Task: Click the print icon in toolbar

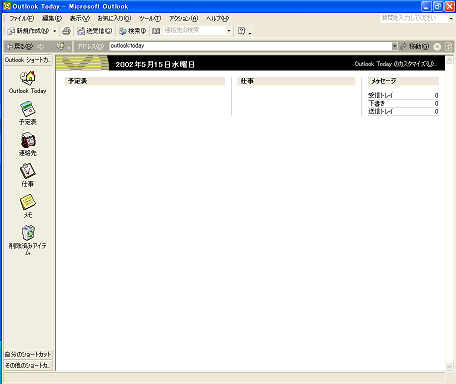Action: click(66, 31)
